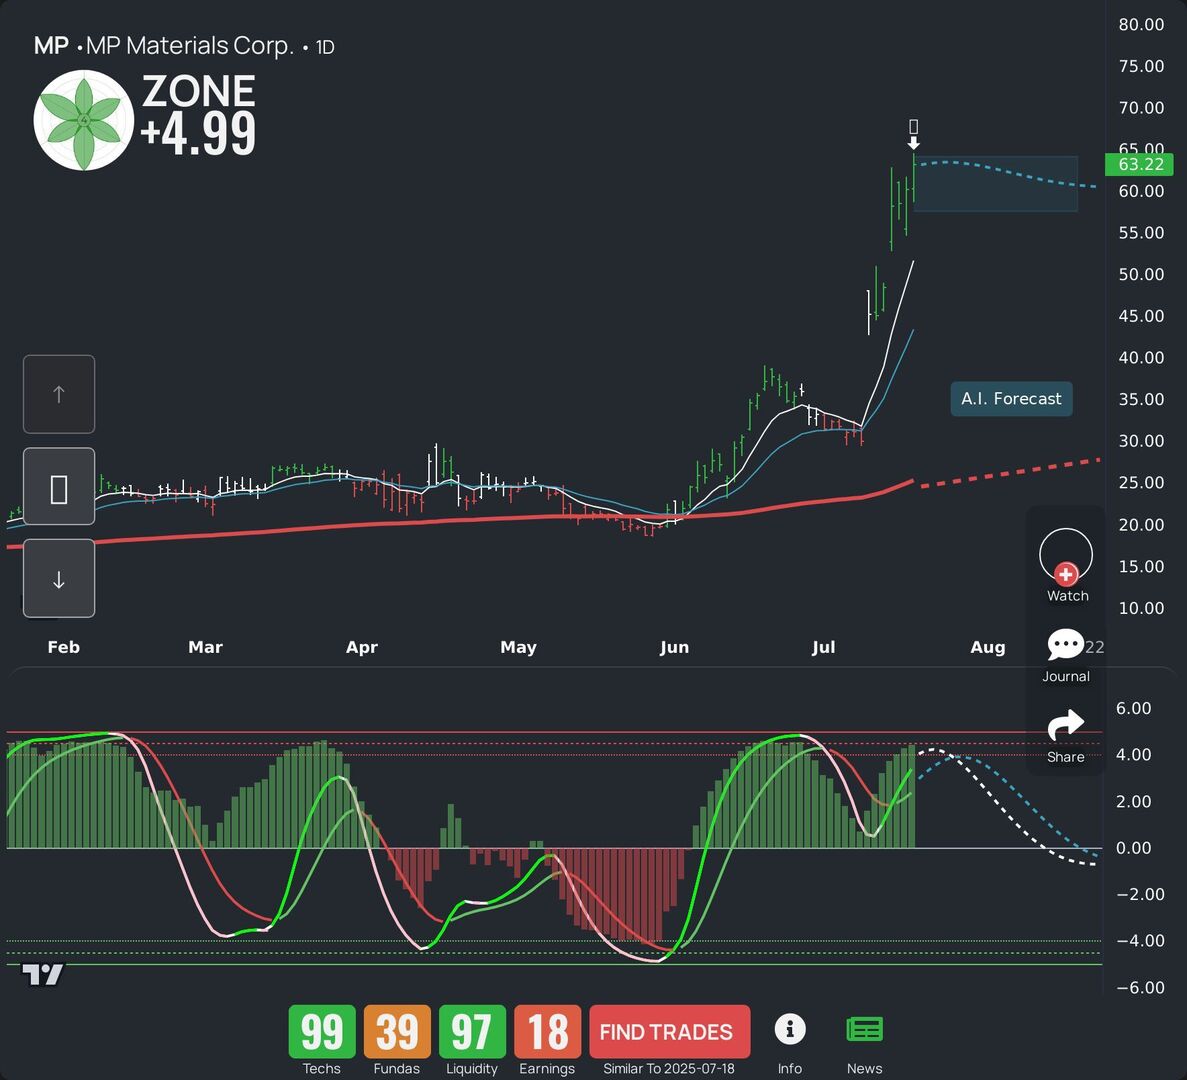Click the 1D timeframe label
The width and height of the screenshot is (1187, 1080).
[x=325, y=47]
